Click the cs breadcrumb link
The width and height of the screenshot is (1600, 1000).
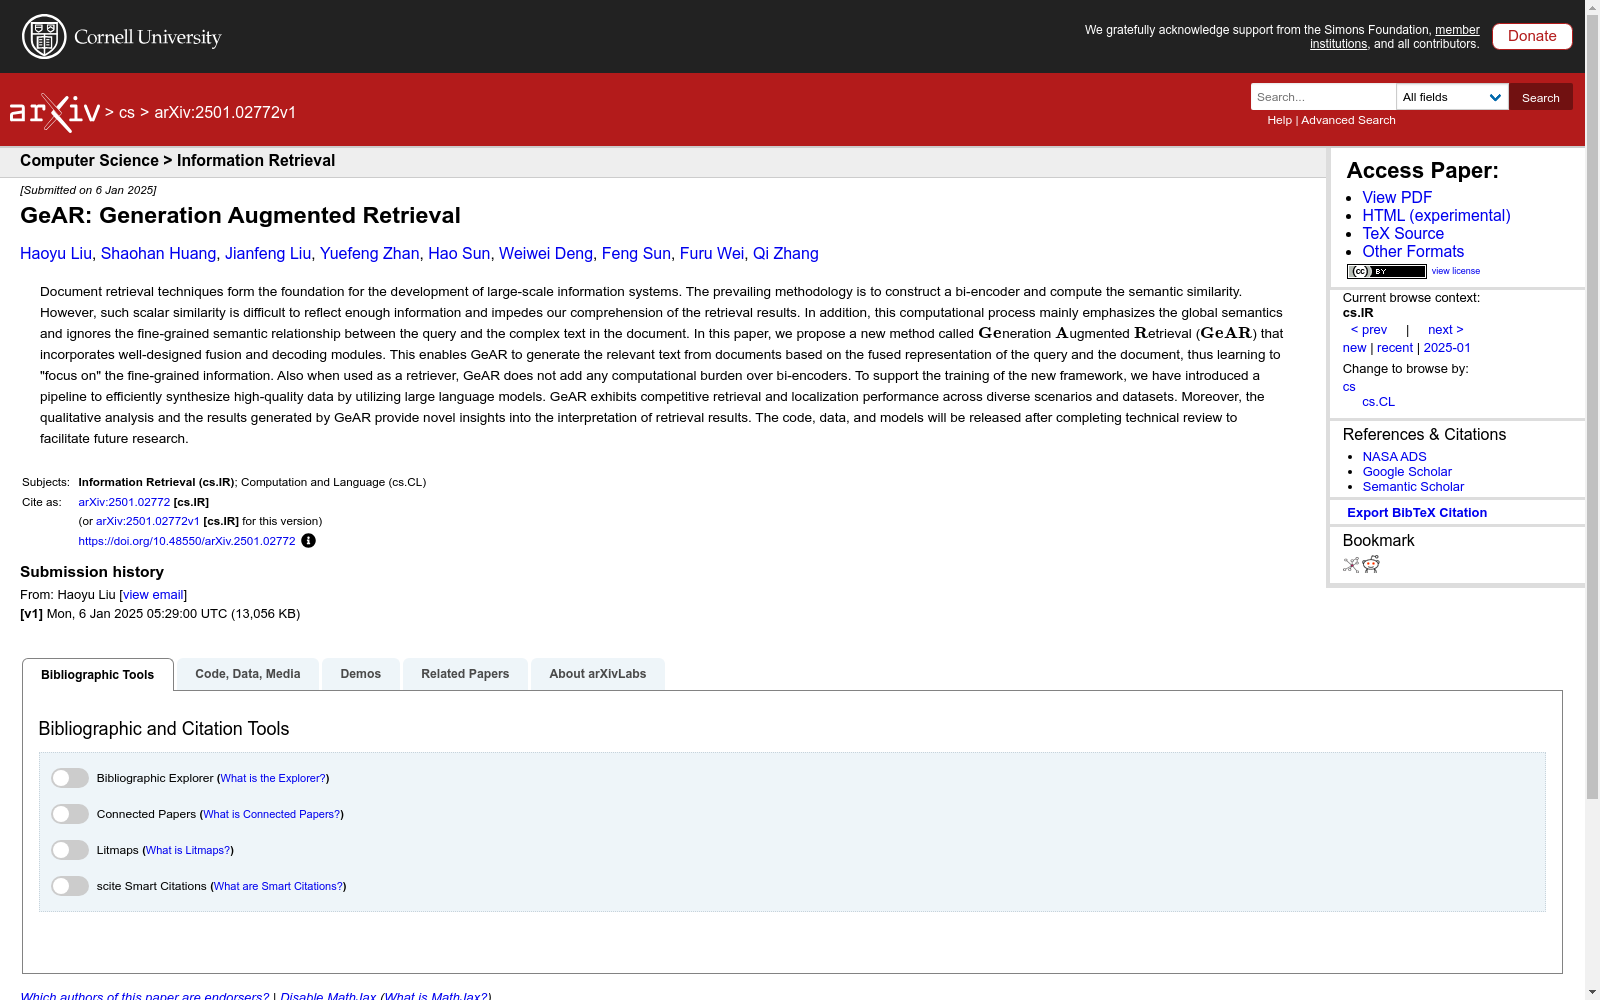point(127,113)
